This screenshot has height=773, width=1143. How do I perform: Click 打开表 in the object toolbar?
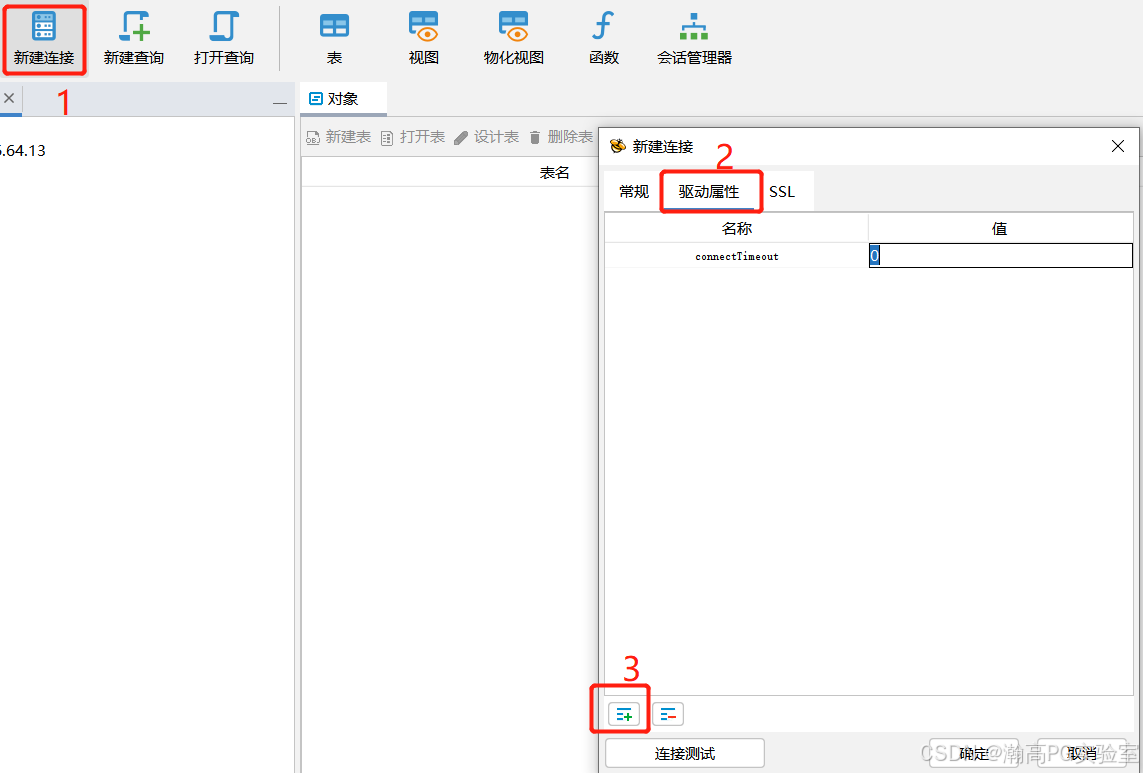[x=413, y=137]
